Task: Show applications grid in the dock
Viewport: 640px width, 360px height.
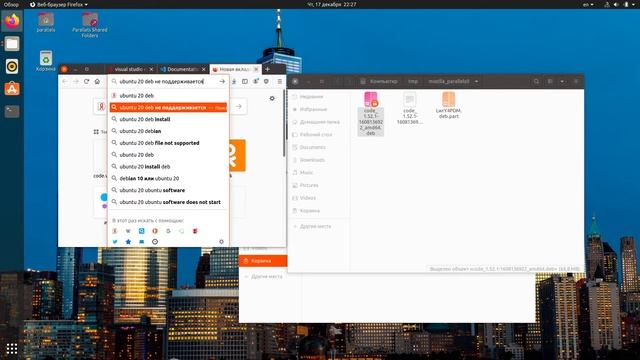Action: [12, 348]
